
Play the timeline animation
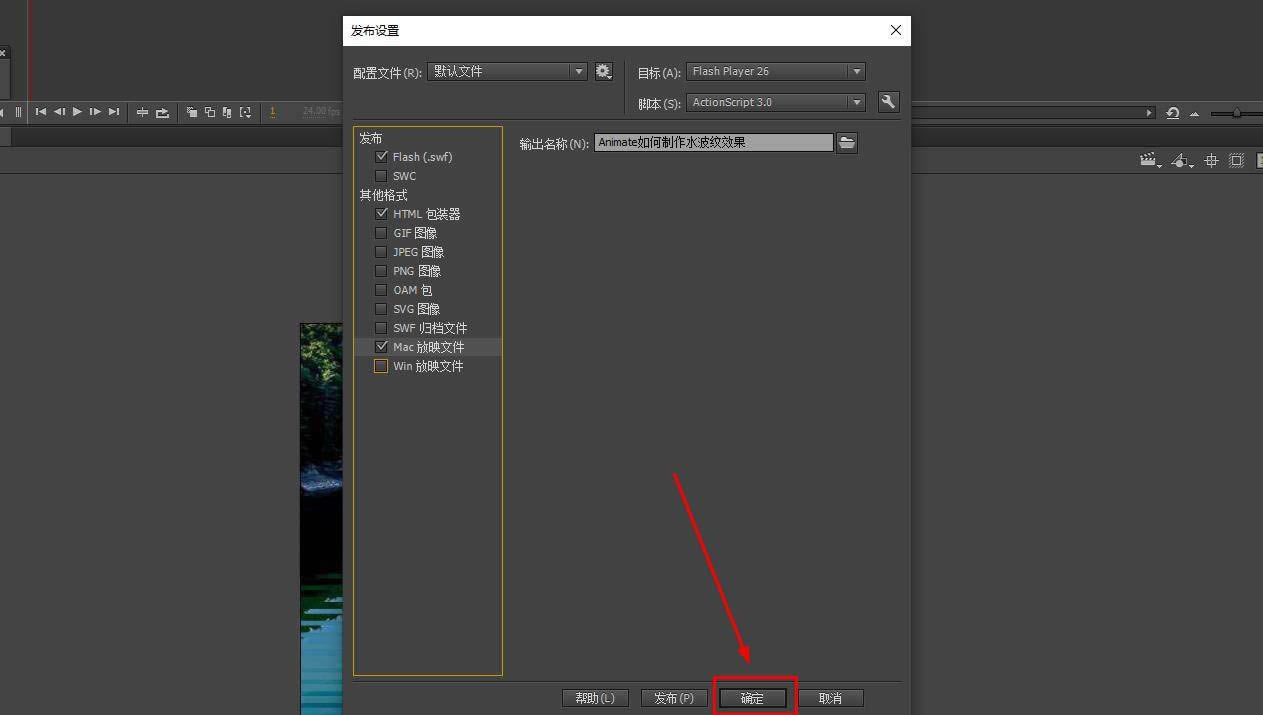click(x=77, y=112)
